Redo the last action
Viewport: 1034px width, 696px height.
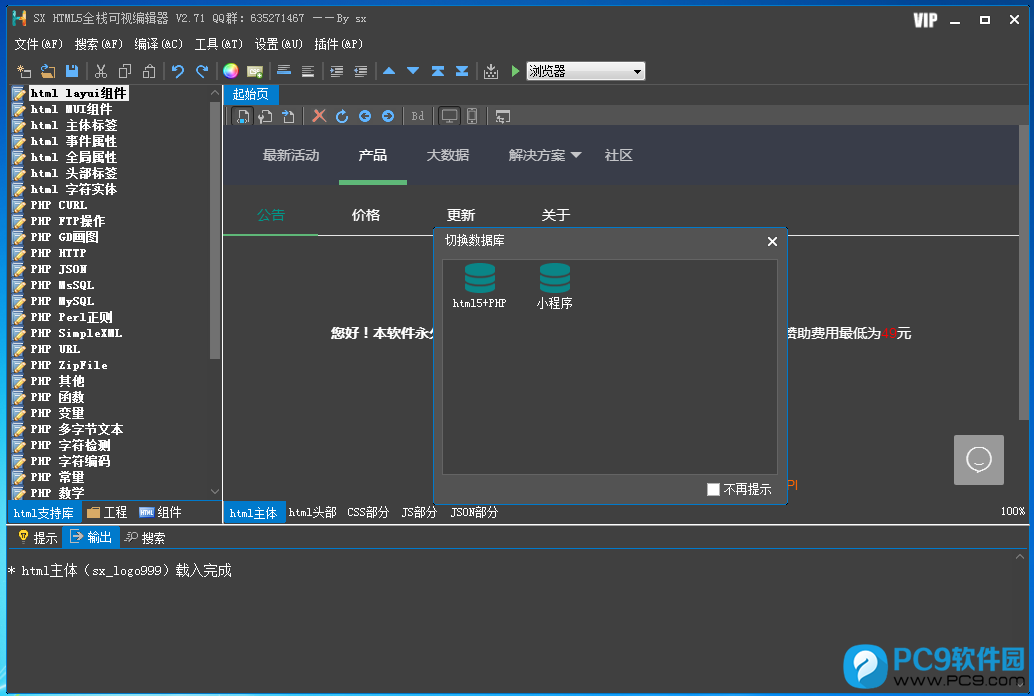pyautogui.click(x=202, y=71)
